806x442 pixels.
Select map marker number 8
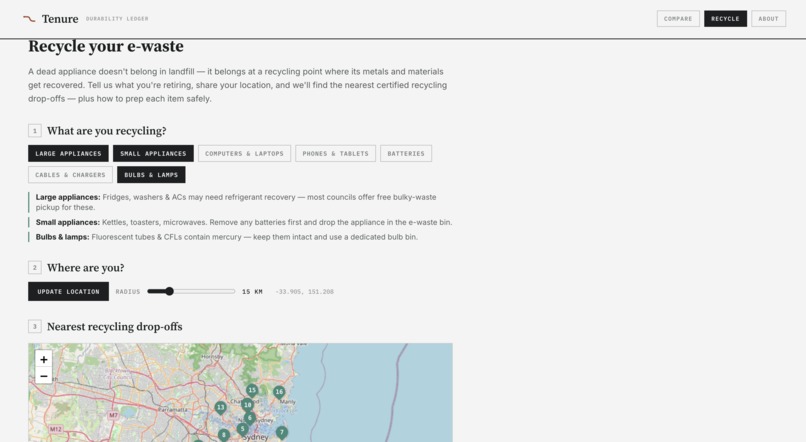pyautogui.click(x=224, y=435)
